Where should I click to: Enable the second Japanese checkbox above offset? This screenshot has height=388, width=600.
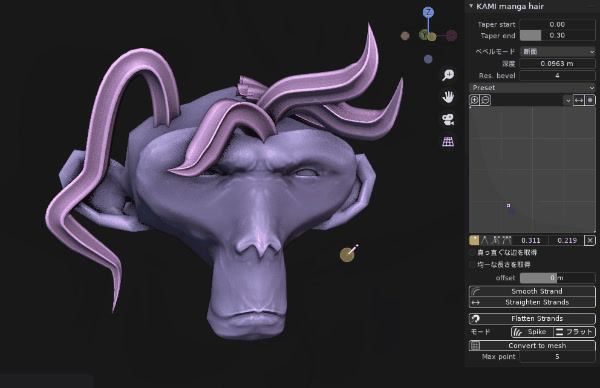pyautogui.click(x=473, y=264)
